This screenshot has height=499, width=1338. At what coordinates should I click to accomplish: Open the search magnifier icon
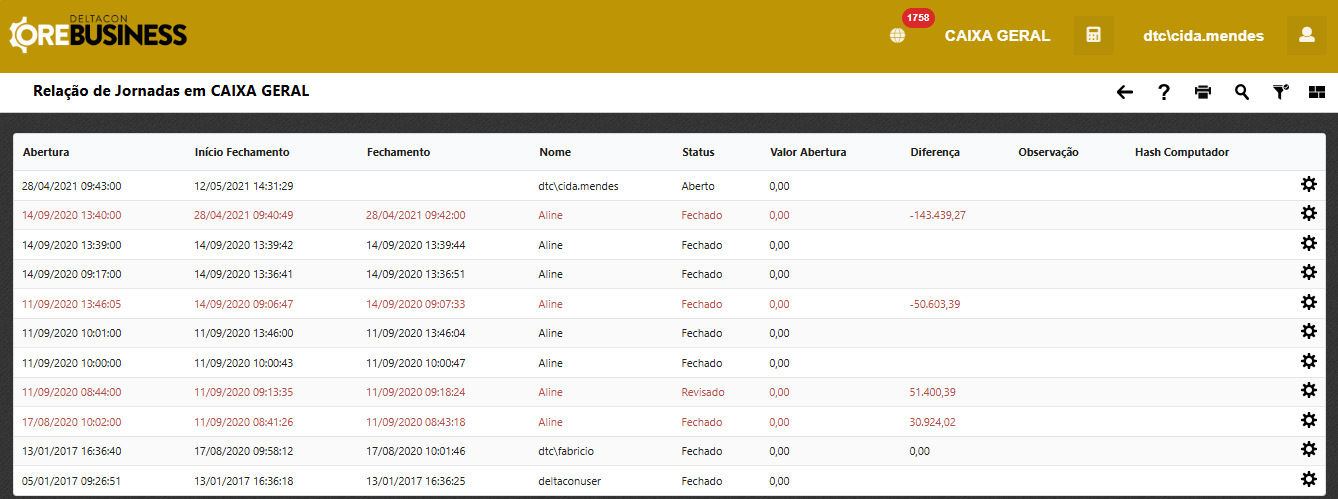click(1242, 92)
